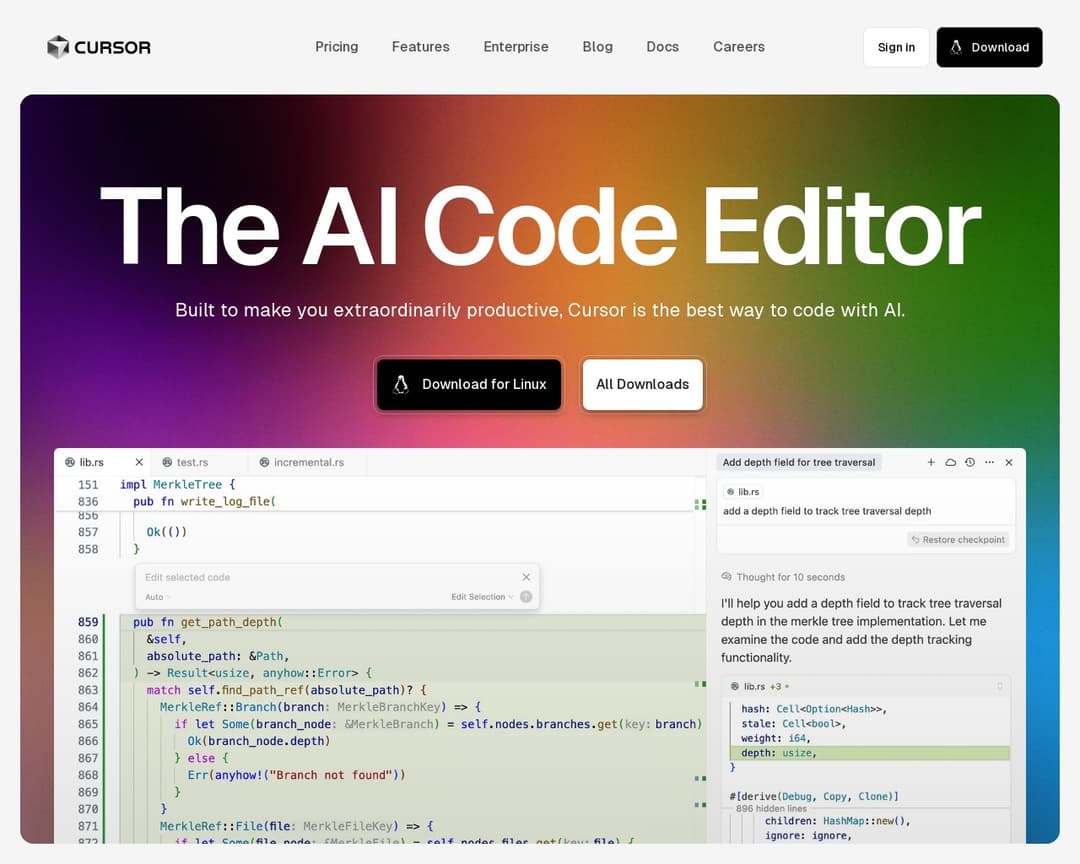Go to the Docs page
This screenshot has height=864, width=1080.
click(x=662, y=47)
